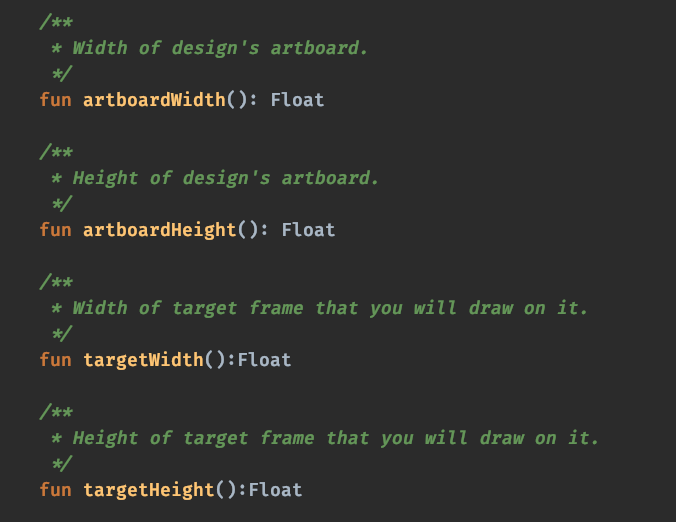
Task: Click the fun keyword before targetWidth
Action: (x=56, y=360)
